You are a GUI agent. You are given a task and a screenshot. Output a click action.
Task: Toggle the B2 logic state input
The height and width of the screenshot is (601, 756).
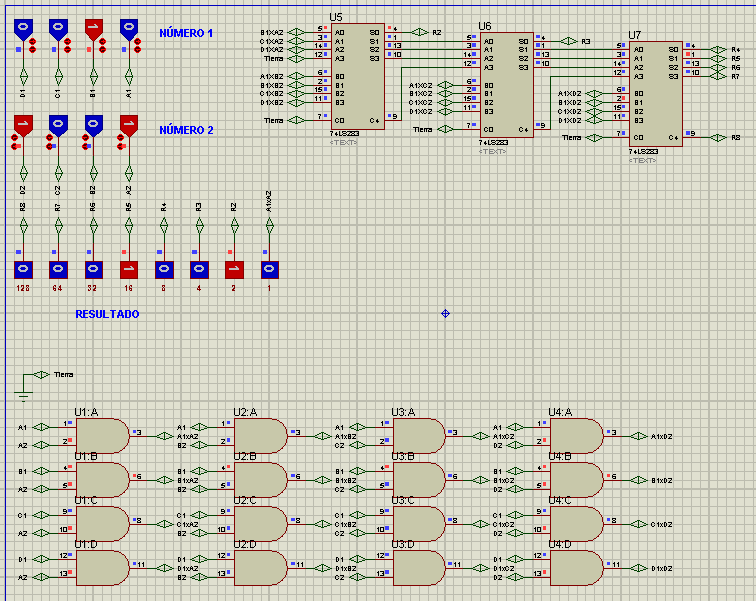click(94, 125)
